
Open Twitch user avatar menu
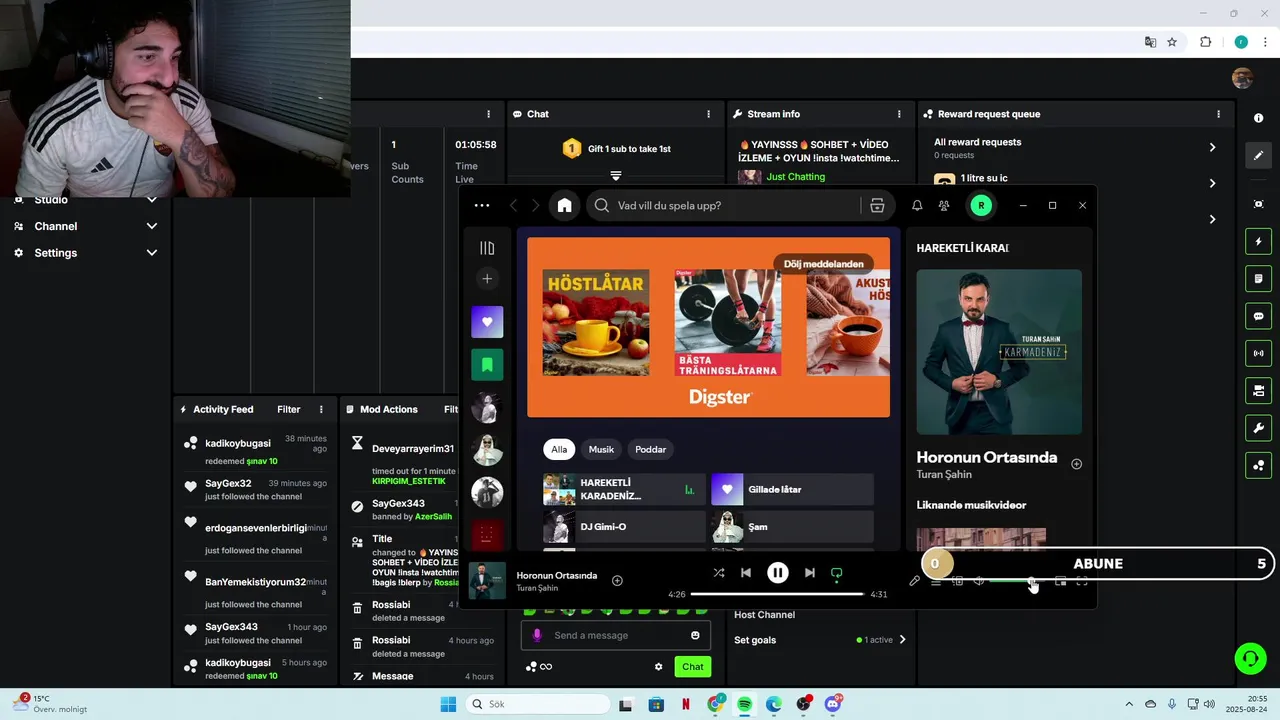[1242, 78]
